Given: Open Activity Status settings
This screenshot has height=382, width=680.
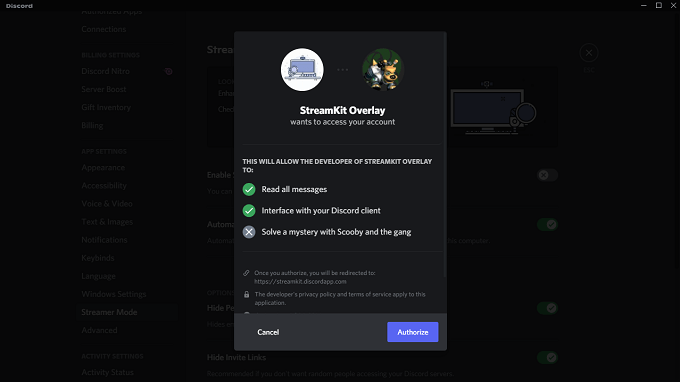Looking at the screenshot, I should pos(108,372).
